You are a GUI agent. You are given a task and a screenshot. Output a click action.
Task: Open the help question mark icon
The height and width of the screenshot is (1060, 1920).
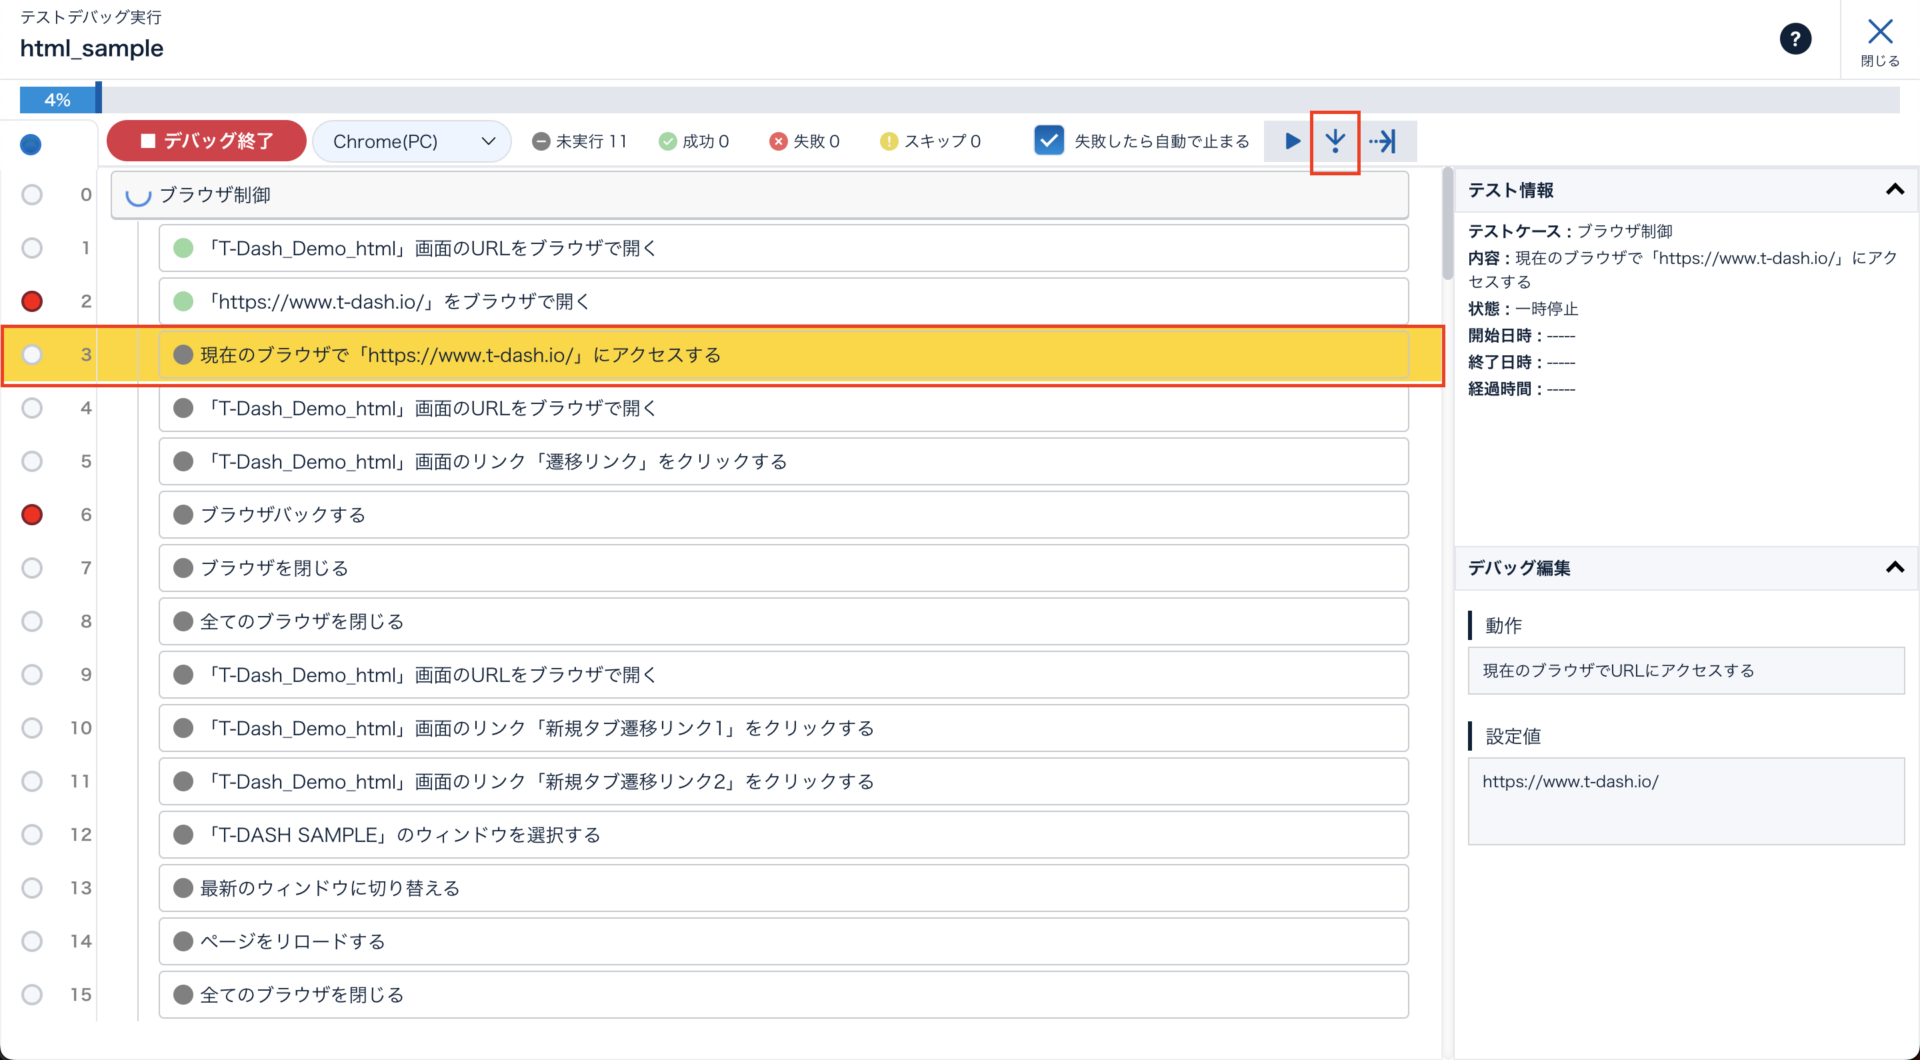[x=1795, y=39]
